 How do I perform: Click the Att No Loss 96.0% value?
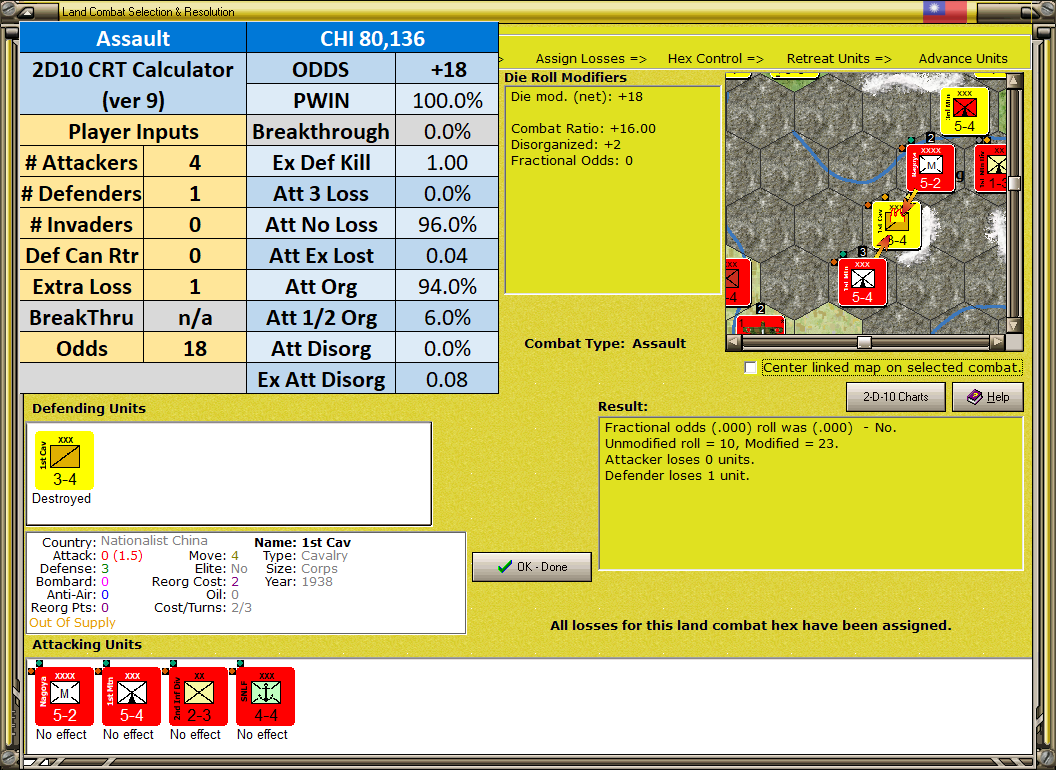pos(447,224)
